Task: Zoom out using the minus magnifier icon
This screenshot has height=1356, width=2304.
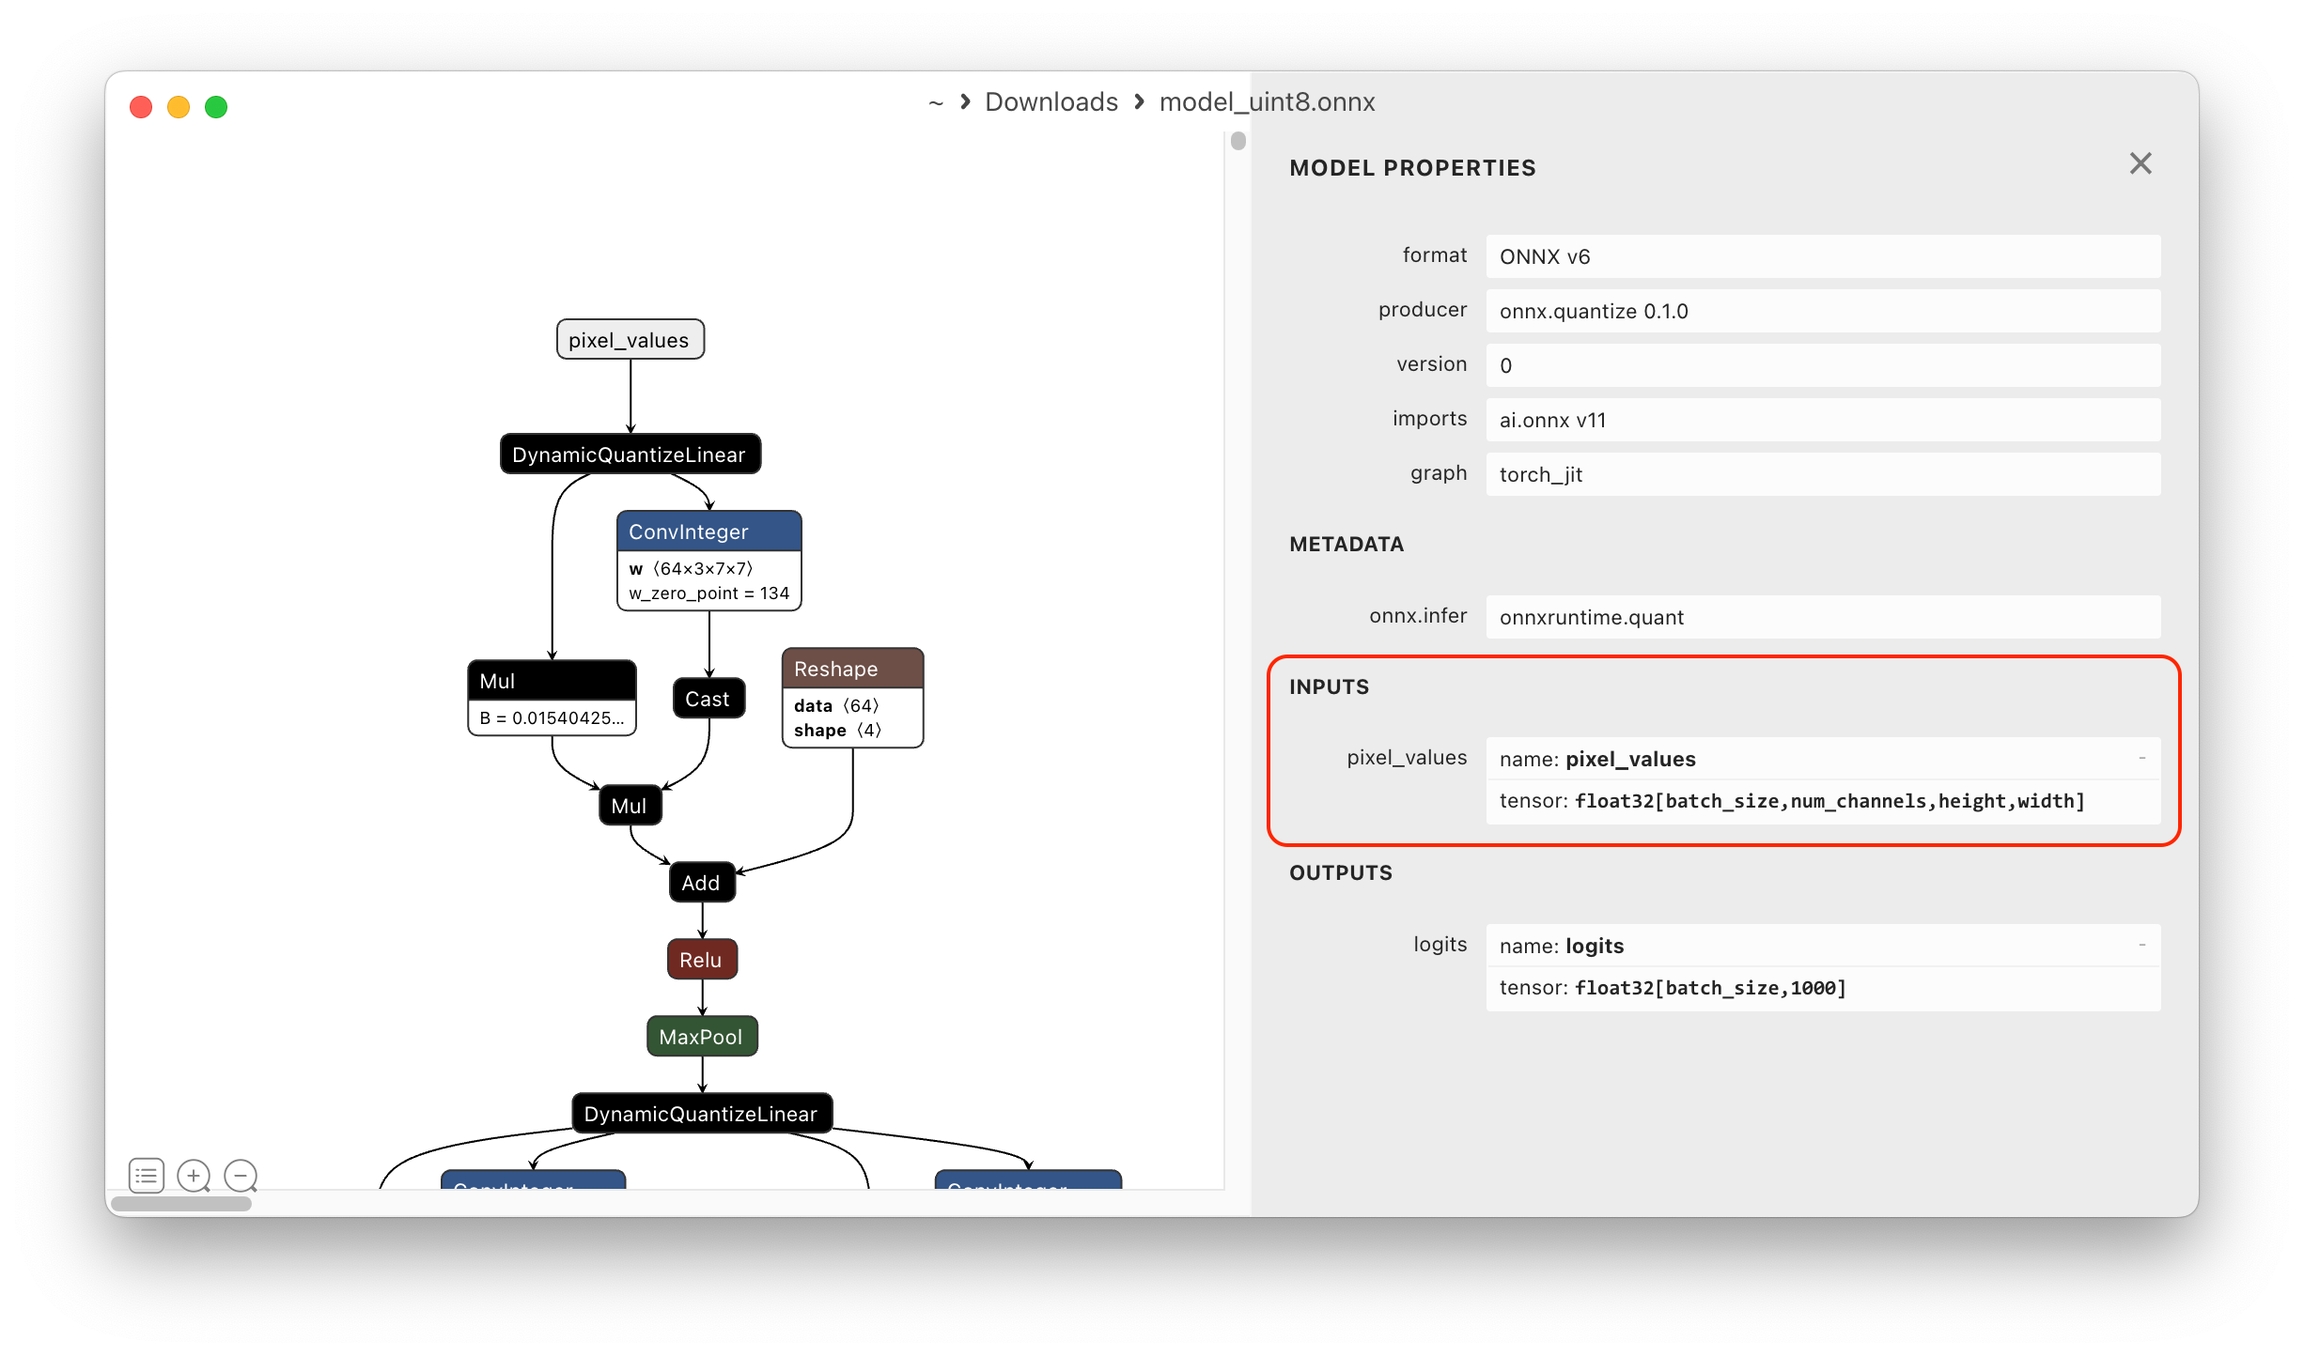Action: coord(241,1175)
